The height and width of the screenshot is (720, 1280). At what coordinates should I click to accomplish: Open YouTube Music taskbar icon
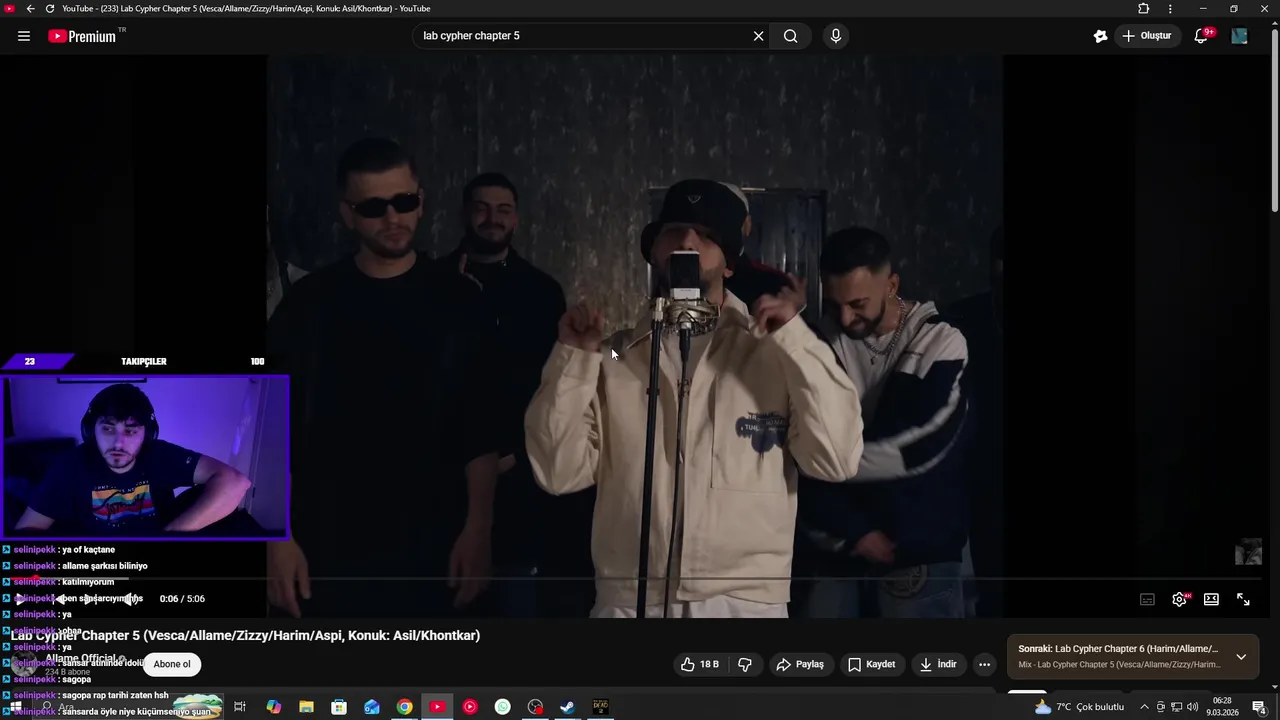[470, 707]
